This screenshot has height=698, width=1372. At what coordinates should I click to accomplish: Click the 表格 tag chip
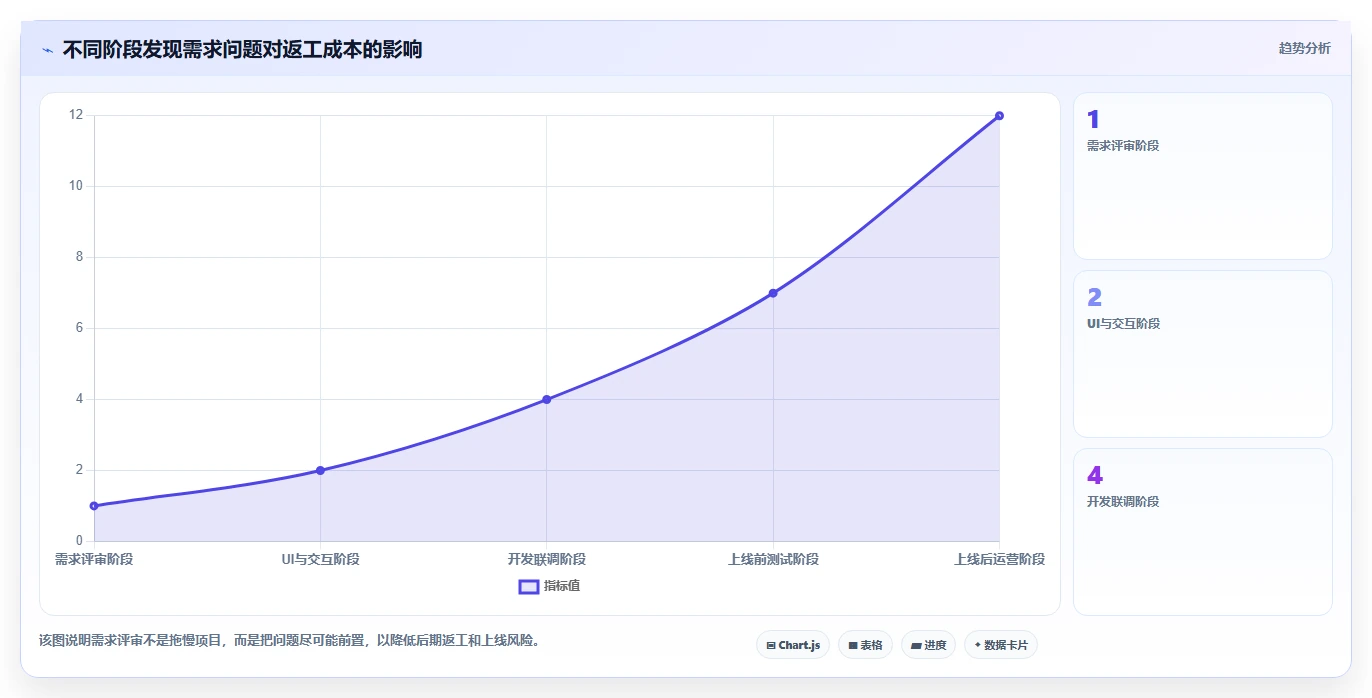[x=865, y=645]
